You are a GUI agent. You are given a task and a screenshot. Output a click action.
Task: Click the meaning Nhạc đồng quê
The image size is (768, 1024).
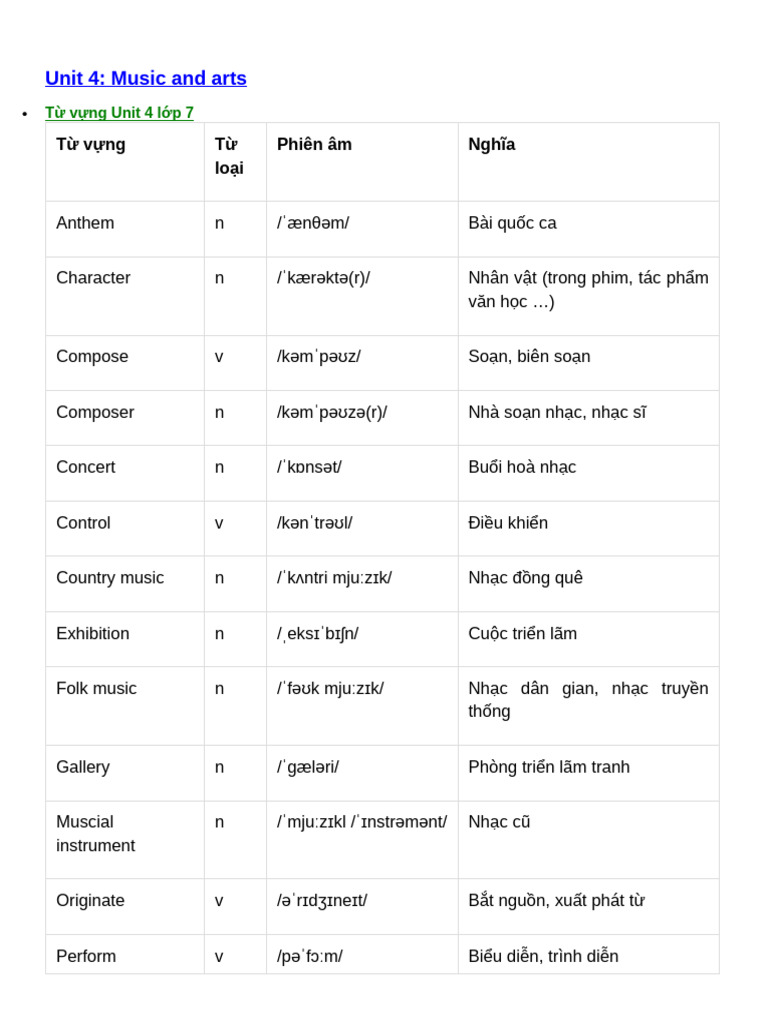(x=525, y=578)
